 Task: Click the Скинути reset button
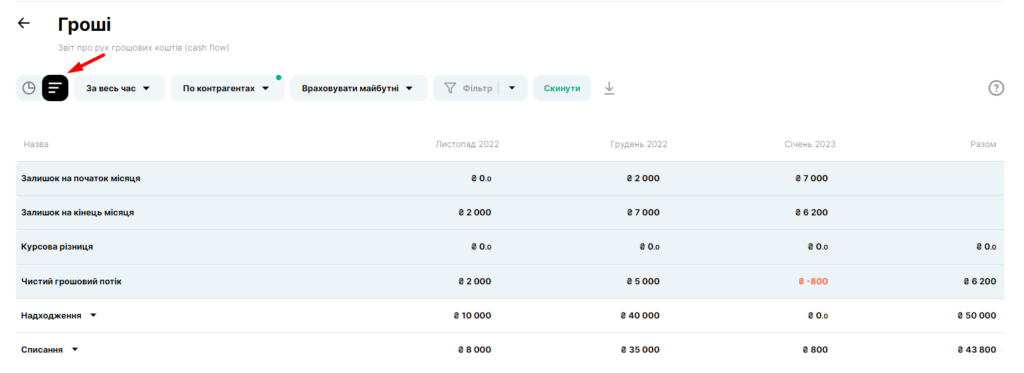pyautogui.click(x=562, y=88)
